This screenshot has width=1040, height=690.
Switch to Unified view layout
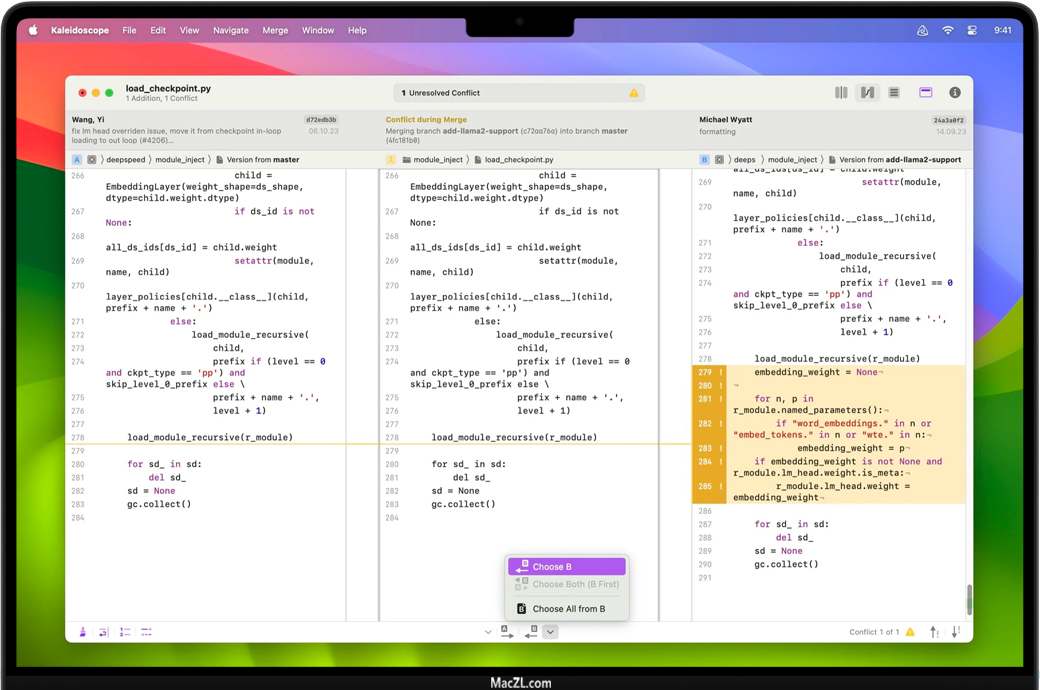pyautogui.click(x=894, y=93)
